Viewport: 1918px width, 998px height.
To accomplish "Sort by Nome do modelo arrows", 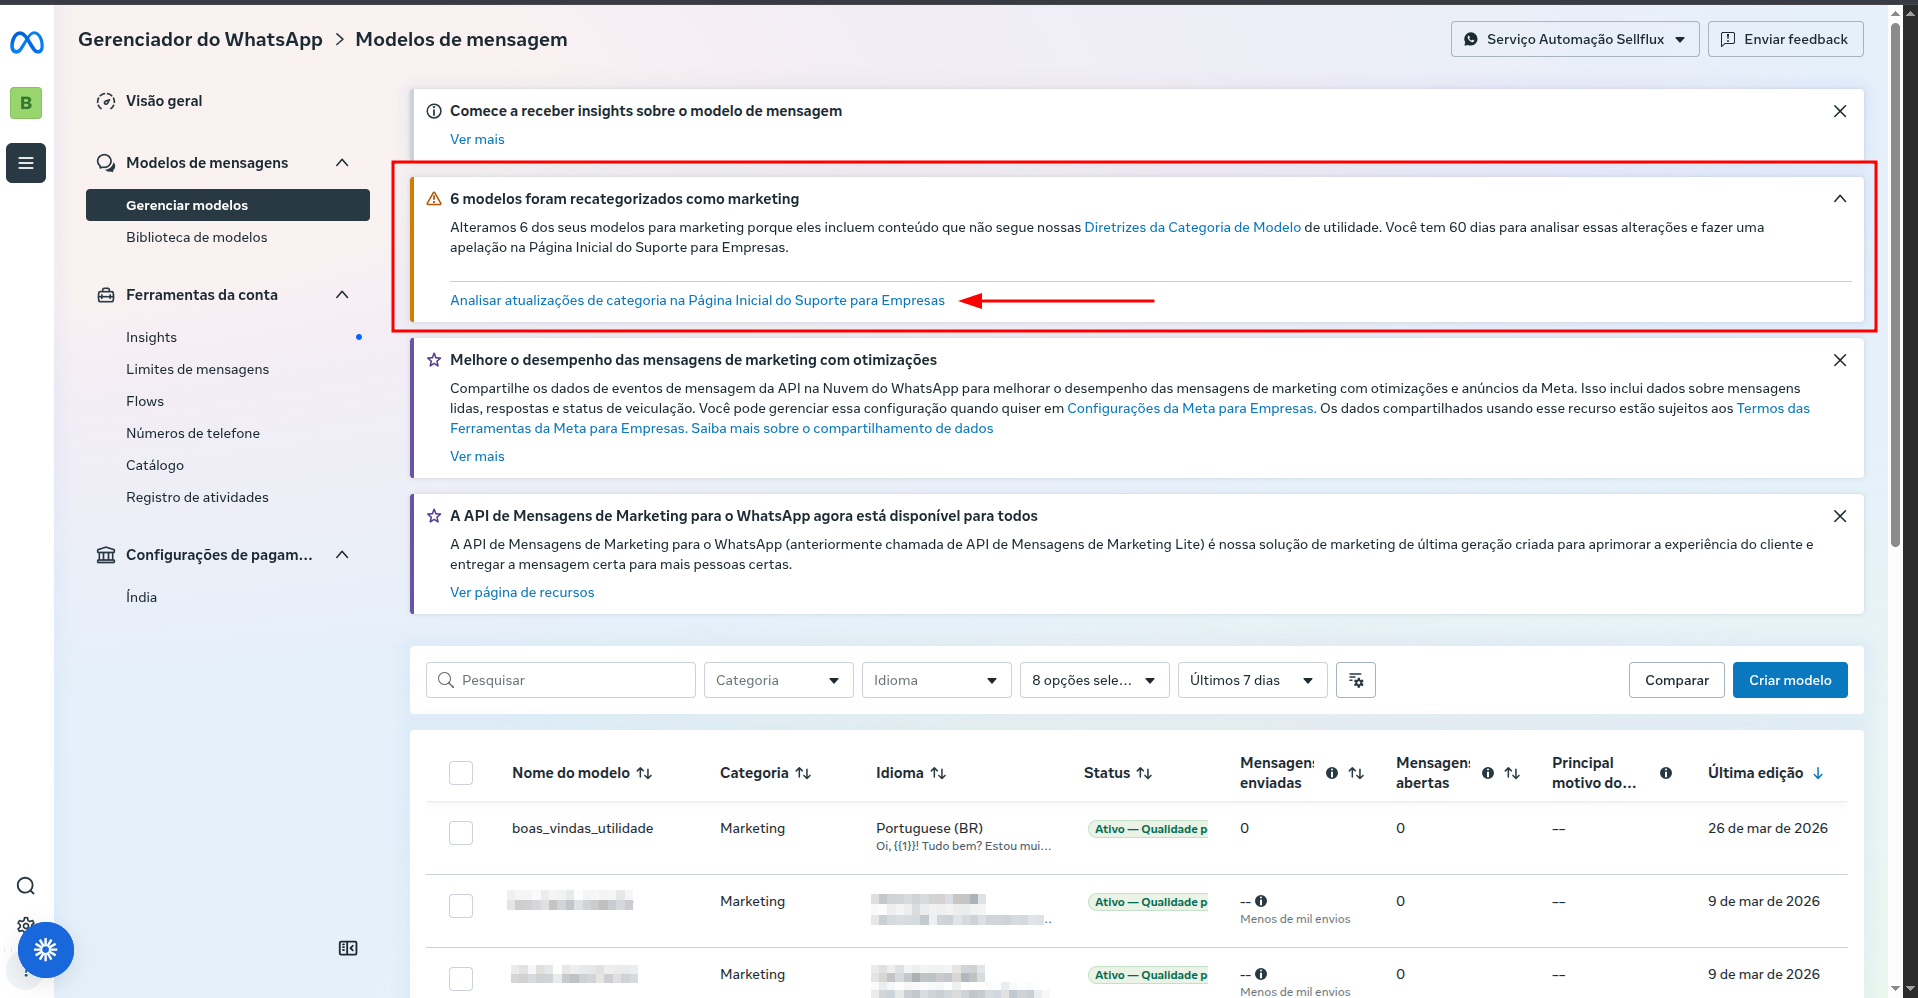I will [x=645, y=773].
